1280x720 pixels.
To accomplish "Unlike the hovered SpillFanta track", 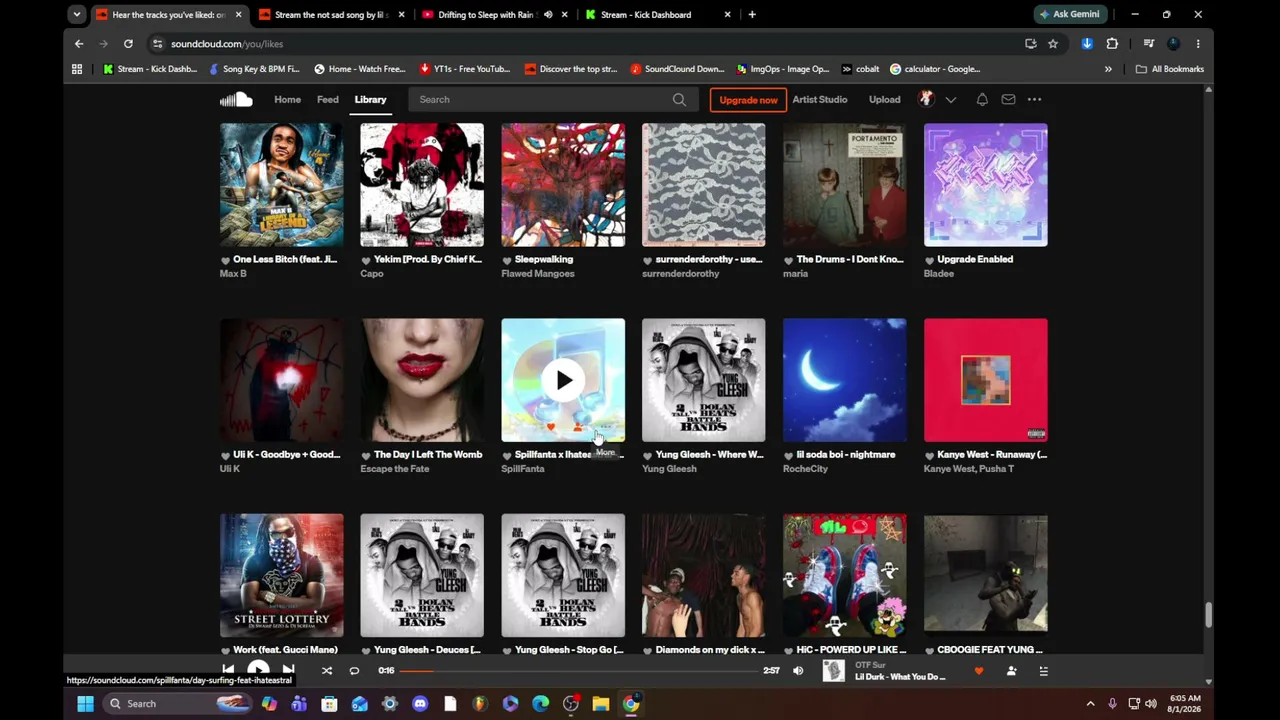I will (550, 428).
